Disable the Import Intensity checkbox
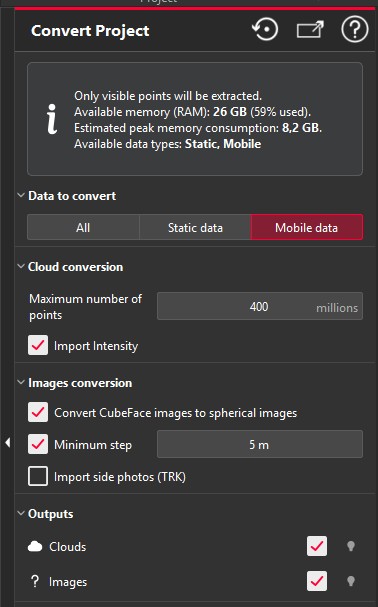Image resolution: width=378 pixels, height=607 pixels. click(x=38, y=345)
